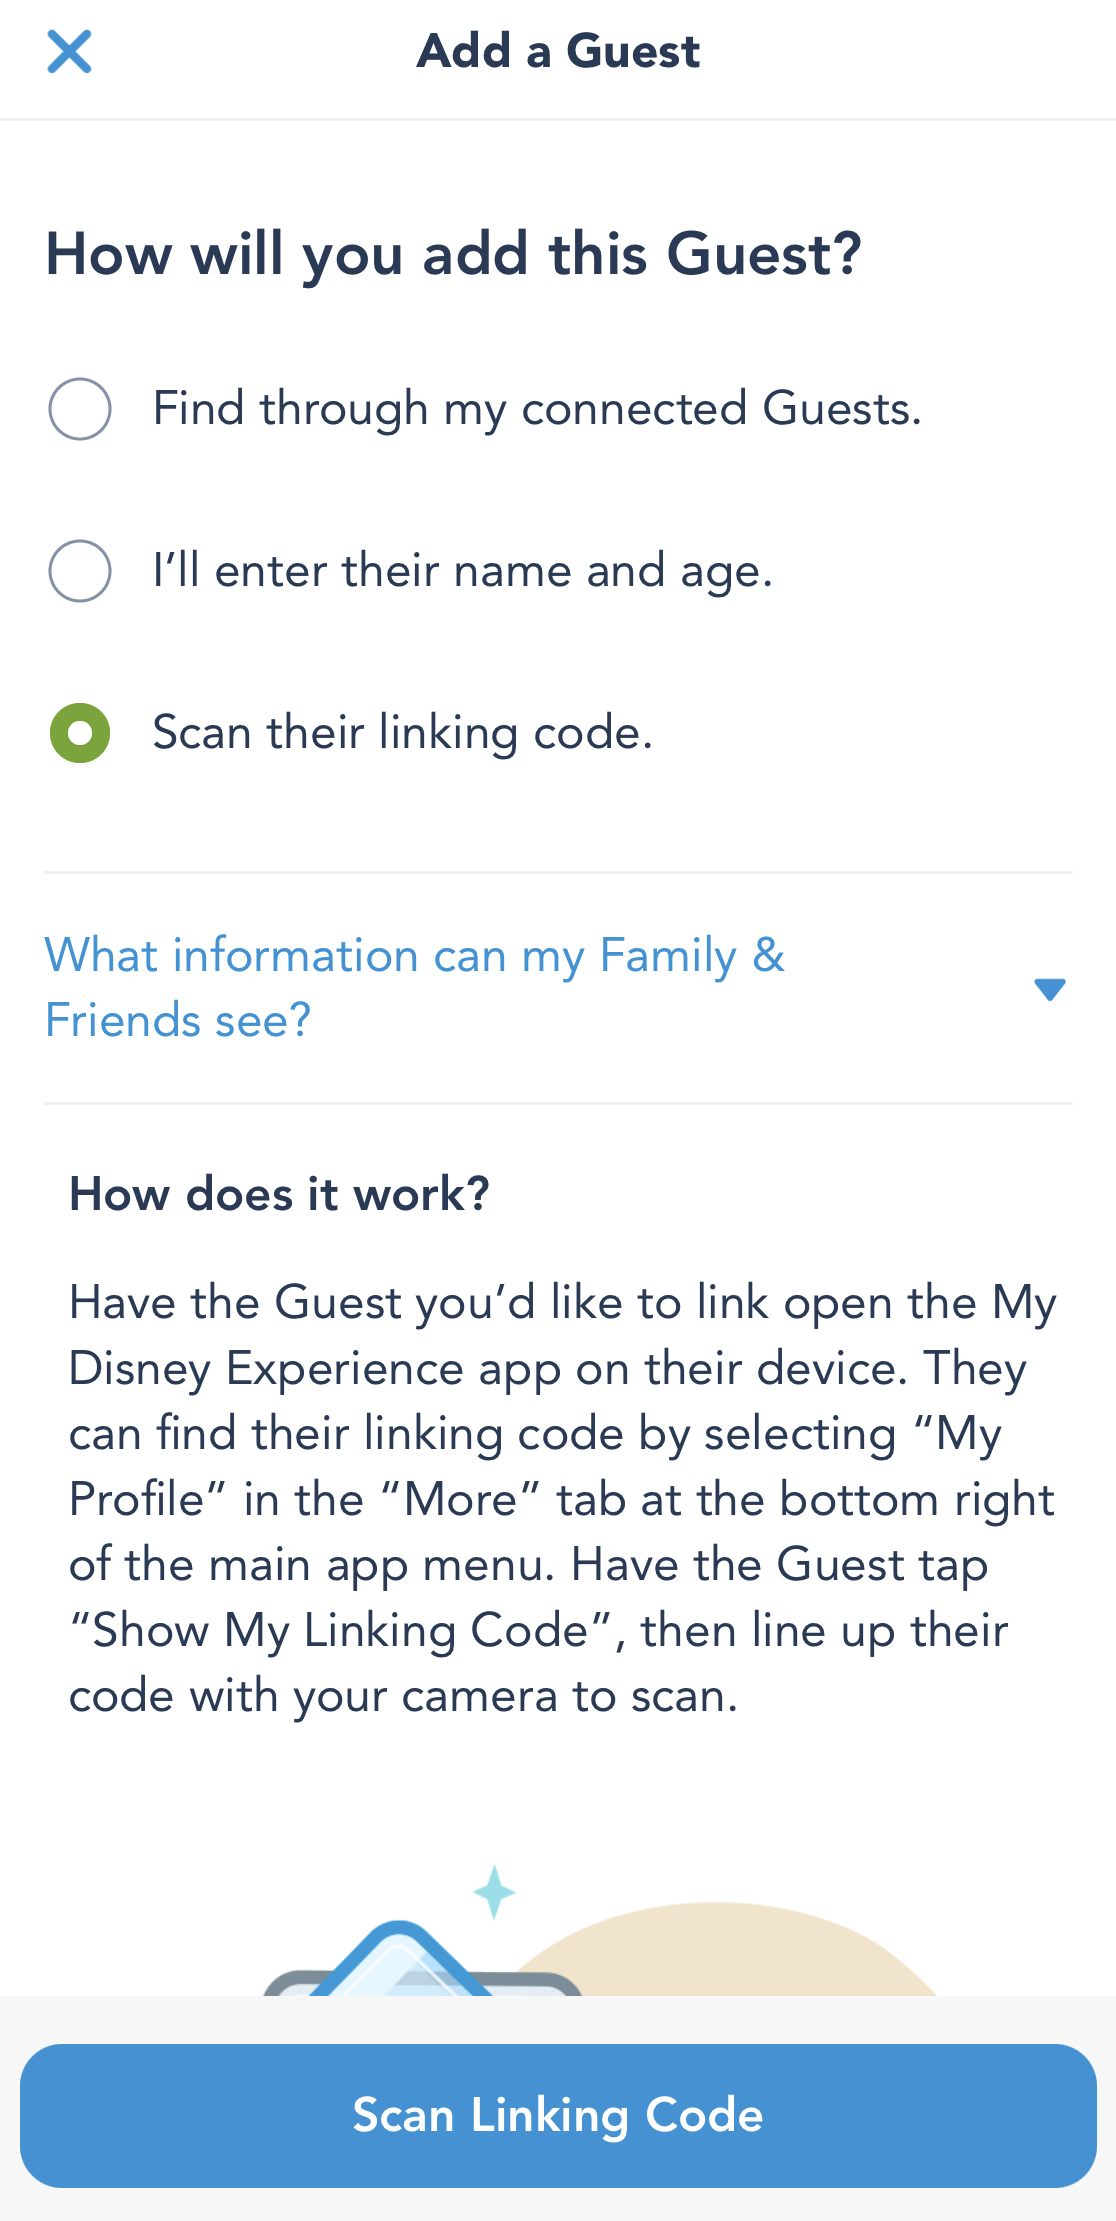Click the "Friends see?" line of the link
The image size is (1116, 2221).
click(x=178, y=1021)
